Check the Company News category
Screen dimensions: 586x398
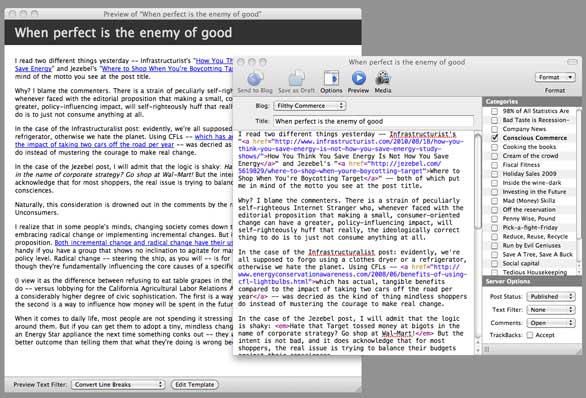click(x=494, y=129)
